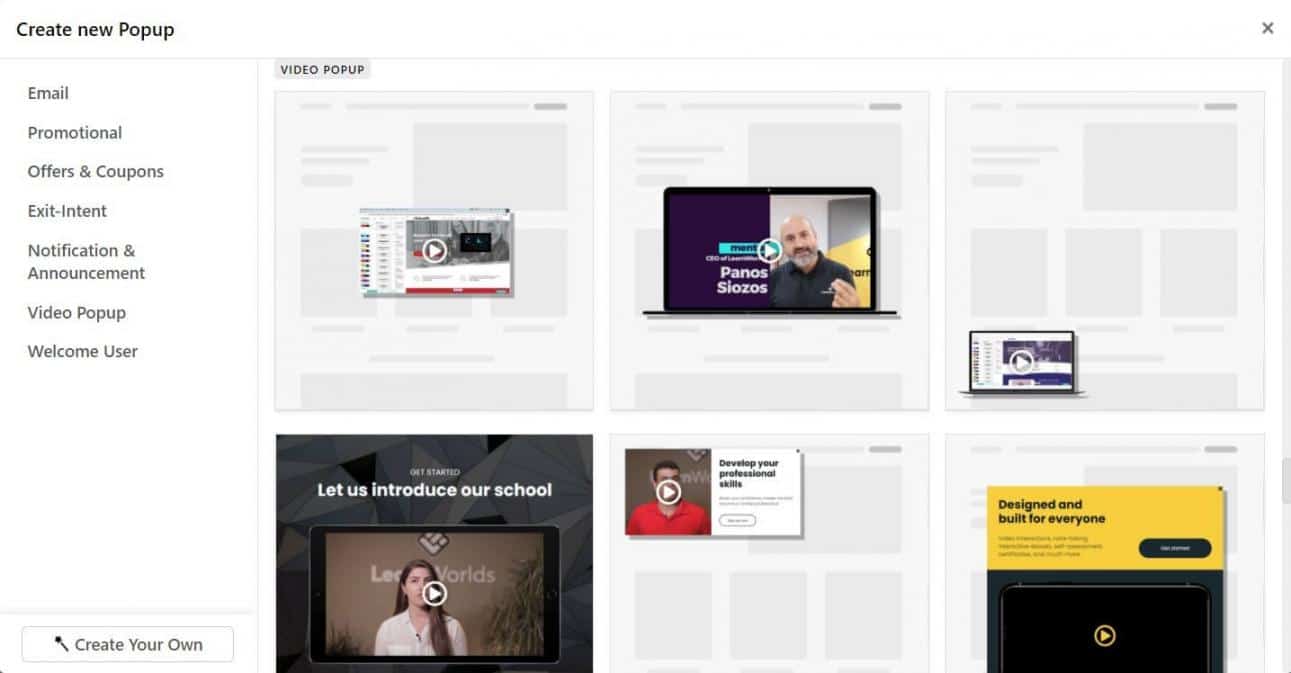Open Notification & Announcement templates

[x=86, y=262]
